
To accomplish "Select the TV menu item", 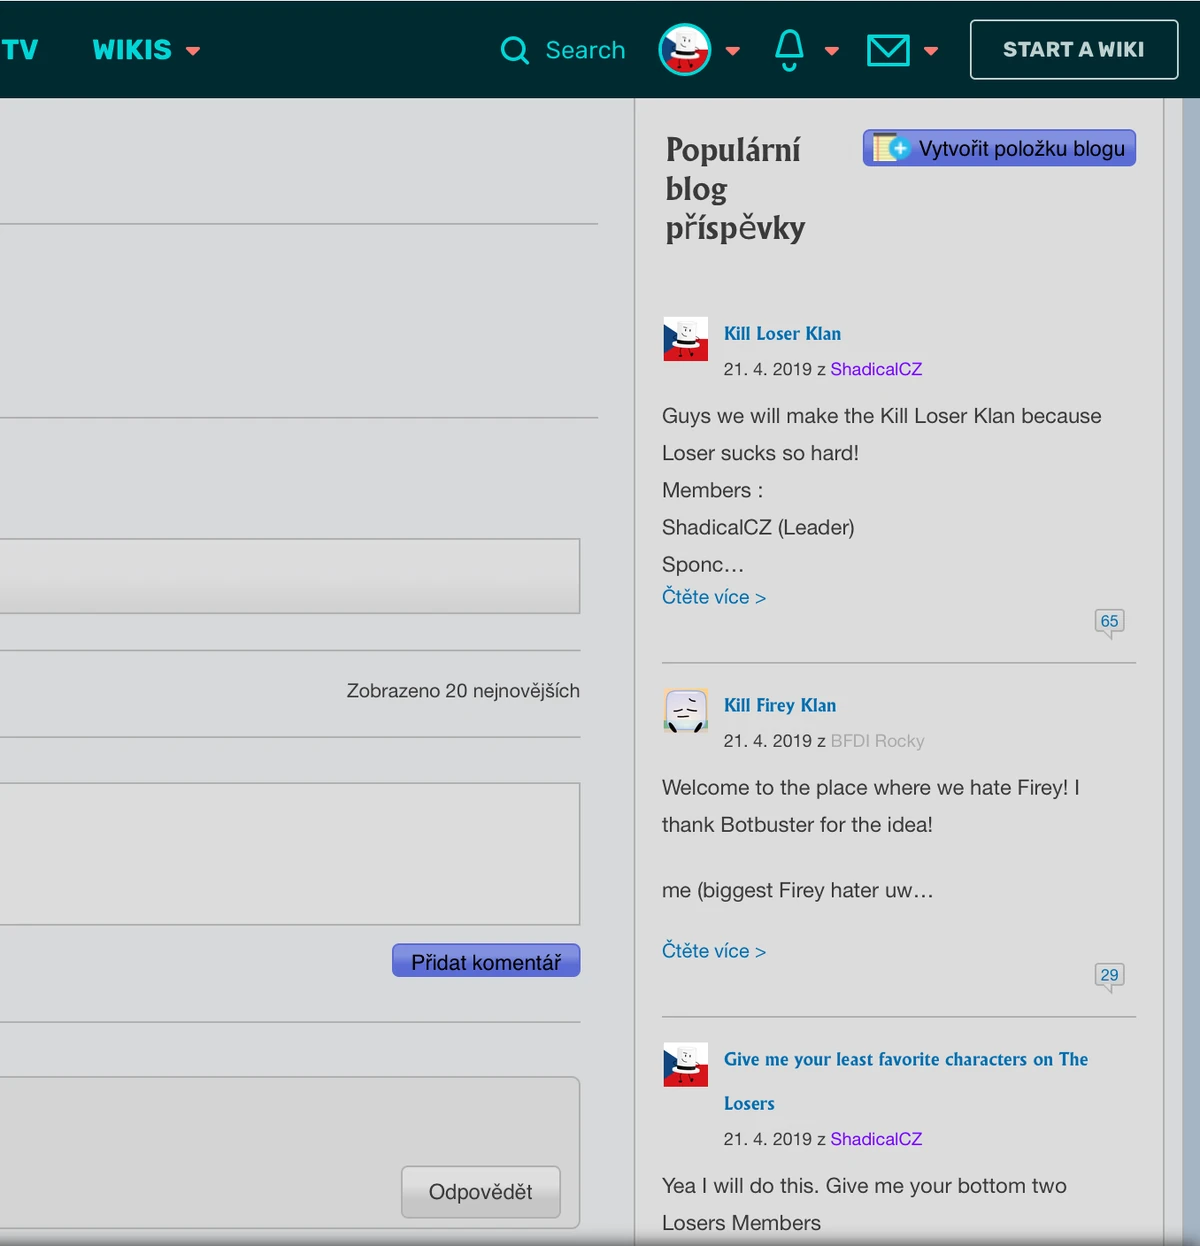I will [18, 50].
